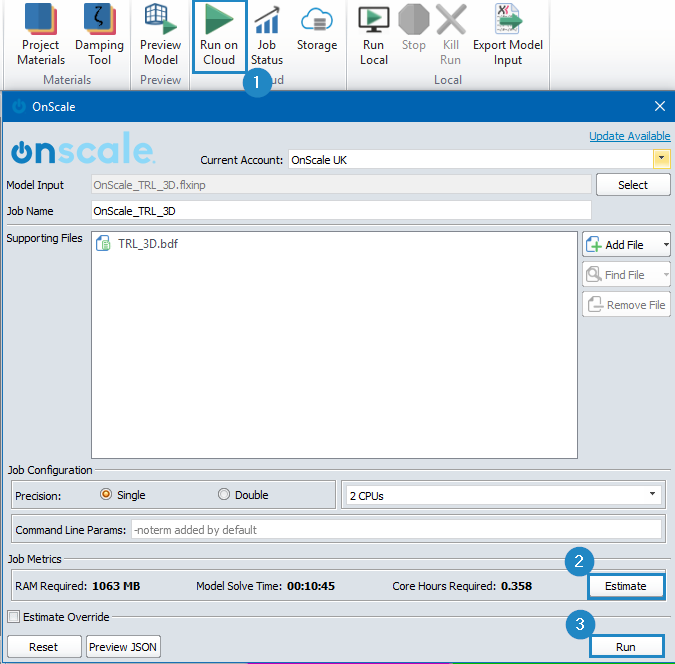Click RAM Required value 1063 MB
The height and width of the screenshot is (664, 675).
[116, 586]
